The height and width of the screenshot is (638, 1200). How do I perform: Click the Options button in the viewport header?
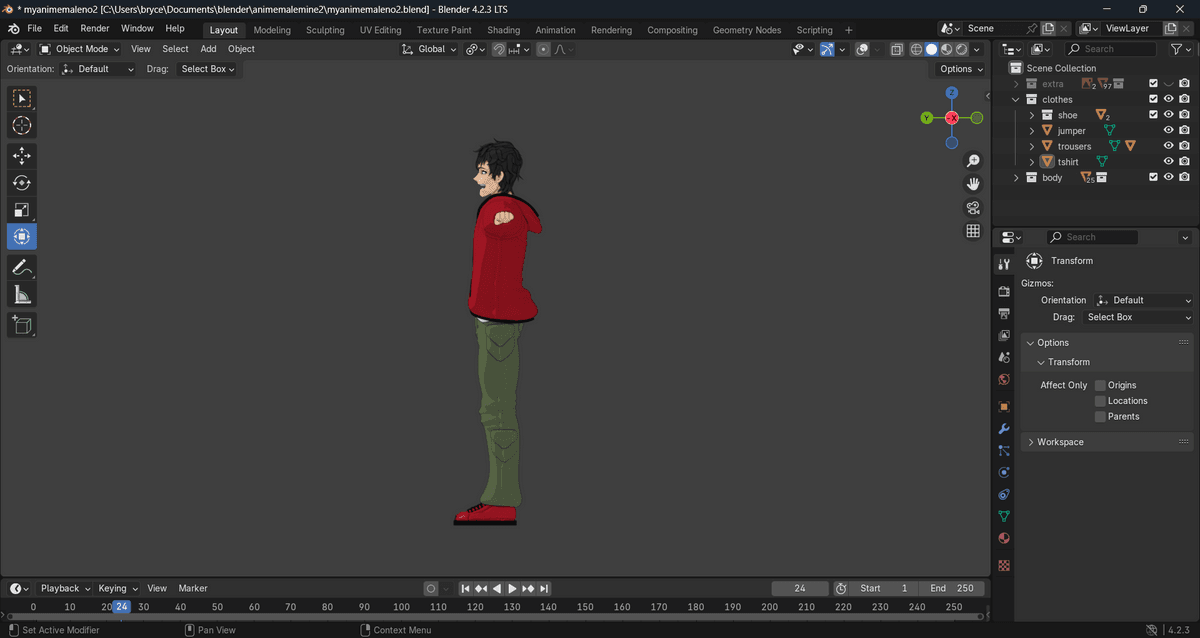coord(961,69)
